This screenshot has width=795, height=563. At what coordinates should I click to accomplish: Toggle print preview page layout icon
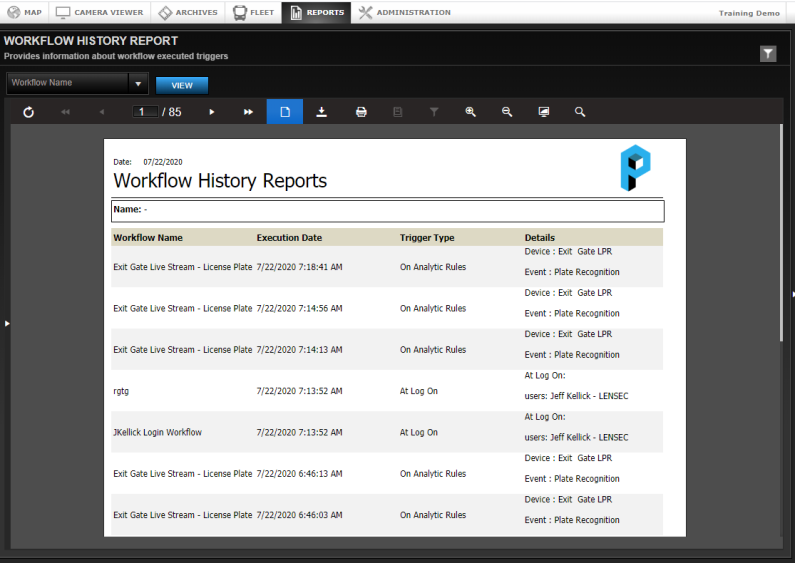tap(285, 112)
